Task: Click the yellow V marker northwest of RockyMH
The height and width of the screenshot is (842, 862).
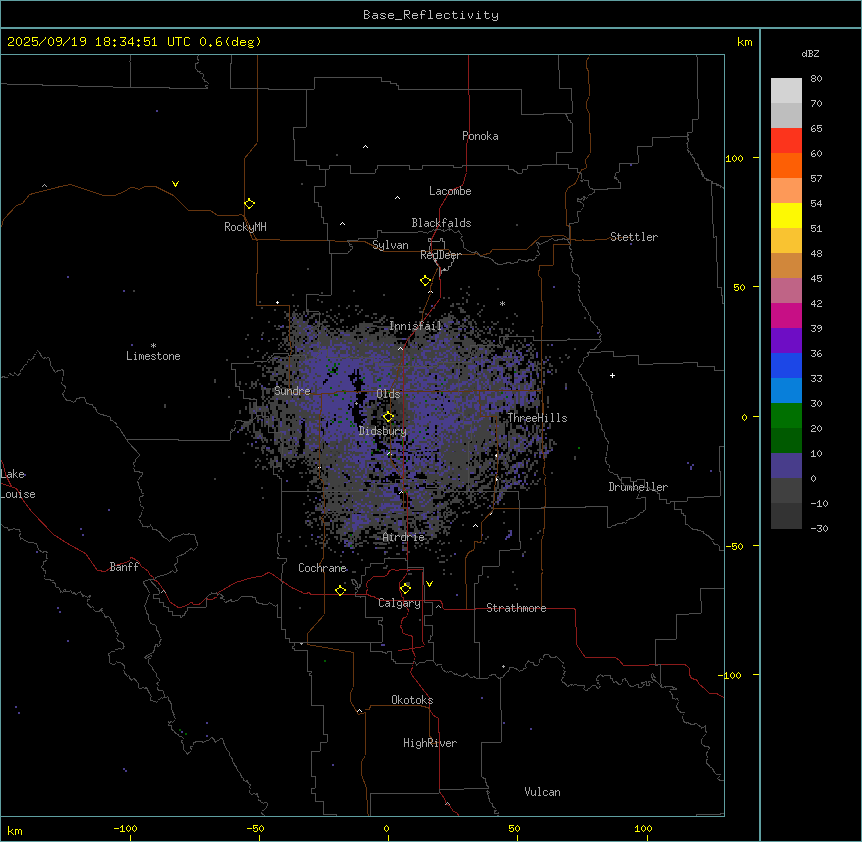Action: (175, 184)
